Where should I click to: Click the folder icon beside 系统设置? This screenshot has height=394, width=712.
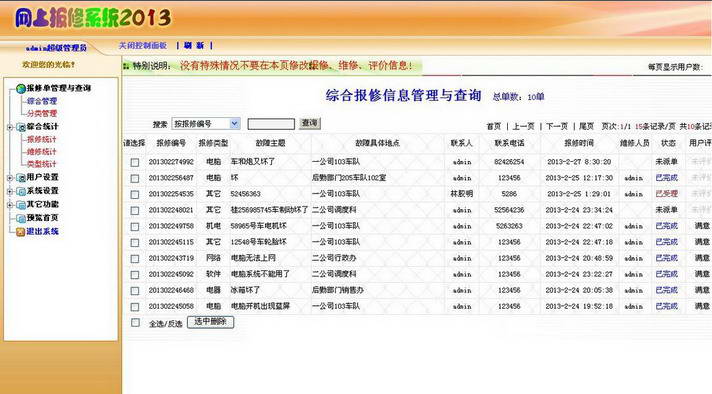[x=20, y=191]
